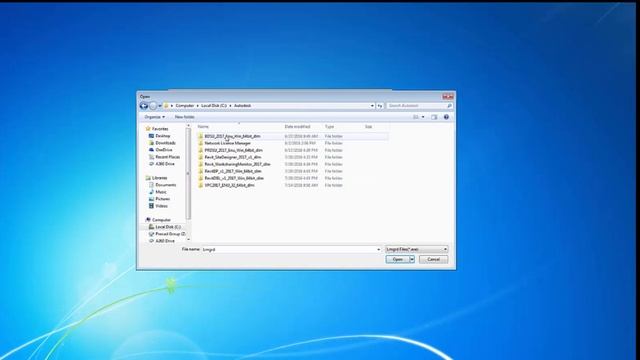This screenshot has height=360, width=640.
Task: Select the PRDSU_2017 folder row
Action: click(292, 150)
